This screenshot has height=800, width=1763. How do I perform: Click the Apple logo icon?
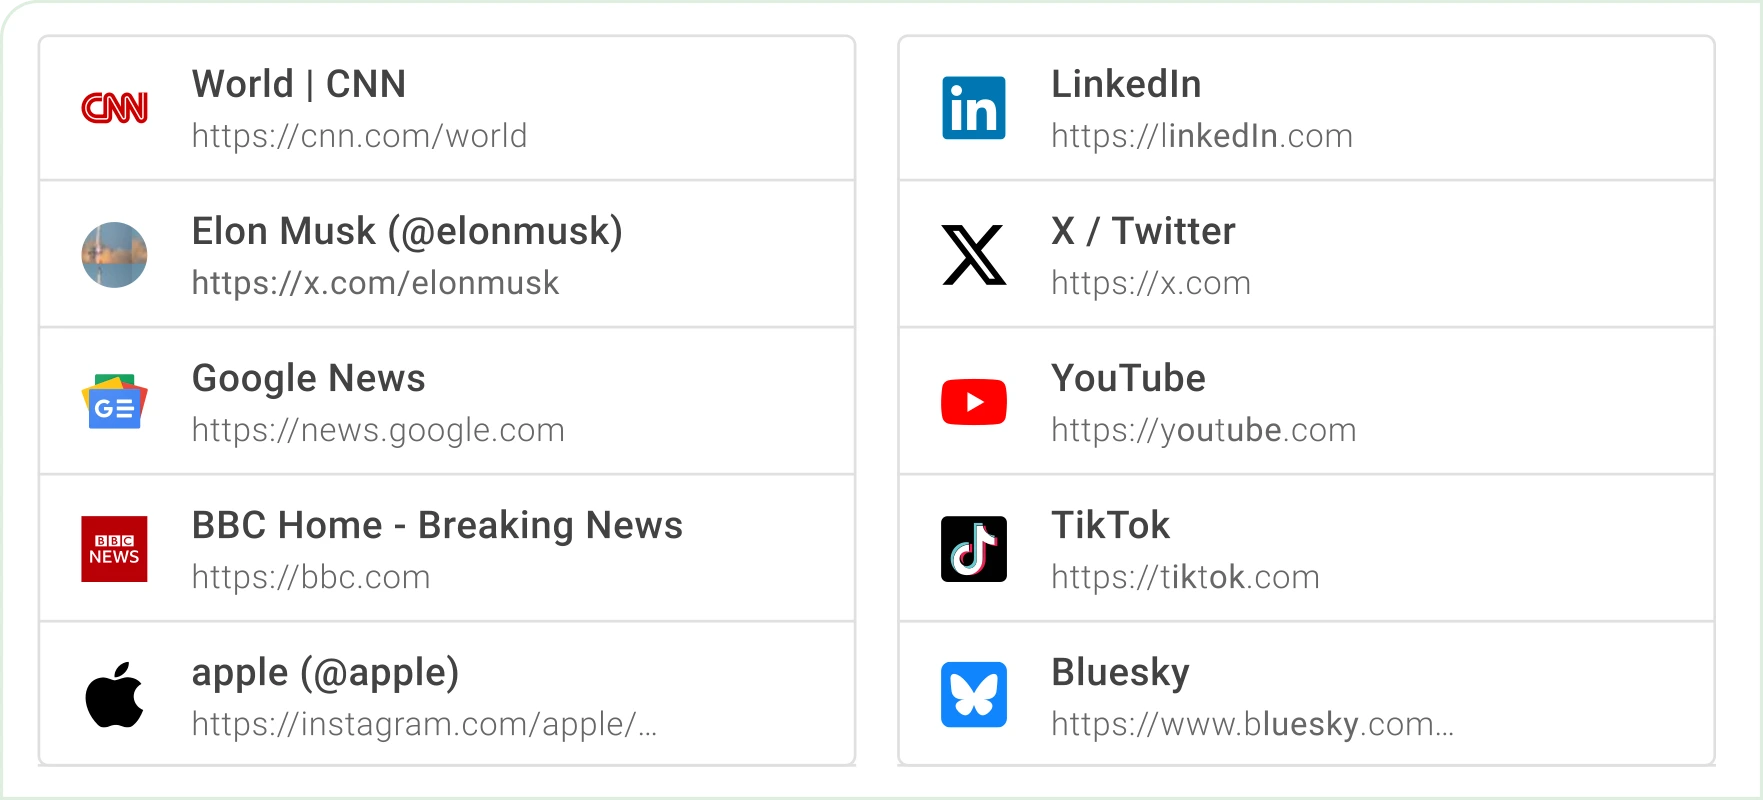click(x=114, y=695)
